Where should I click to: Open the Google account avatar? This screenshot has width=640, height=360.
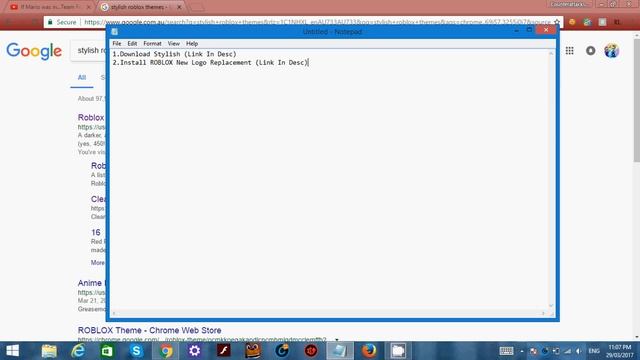pos(611,51)
